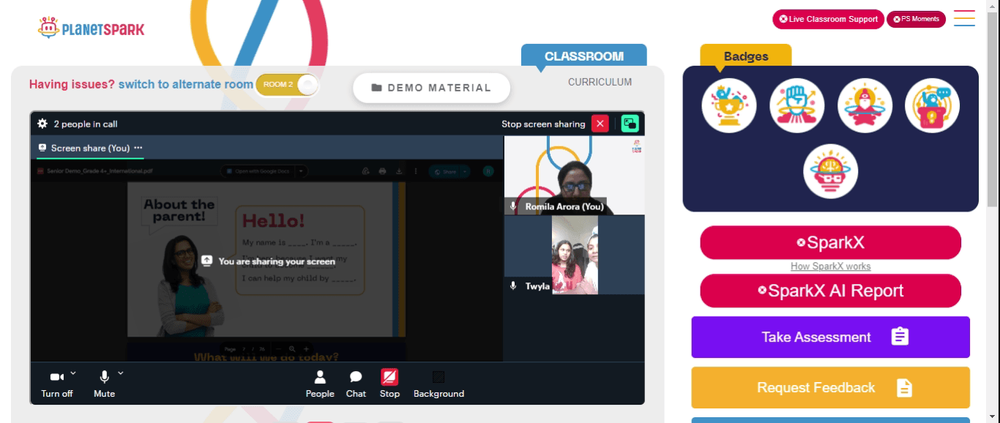
Task: Open SparkX AI Report
Action: point(830,291)
